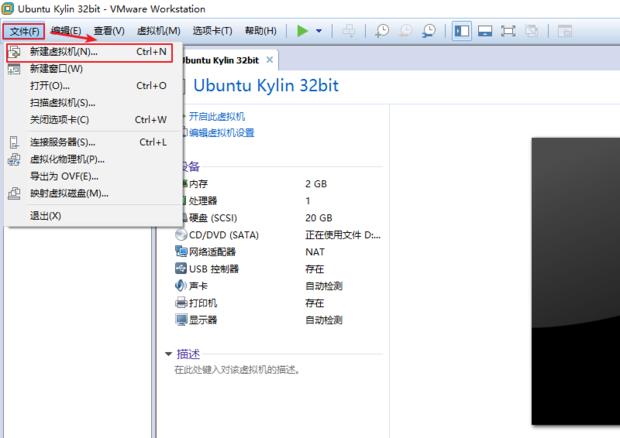Open the power options dropdown arrow

[x=319, y=31]
